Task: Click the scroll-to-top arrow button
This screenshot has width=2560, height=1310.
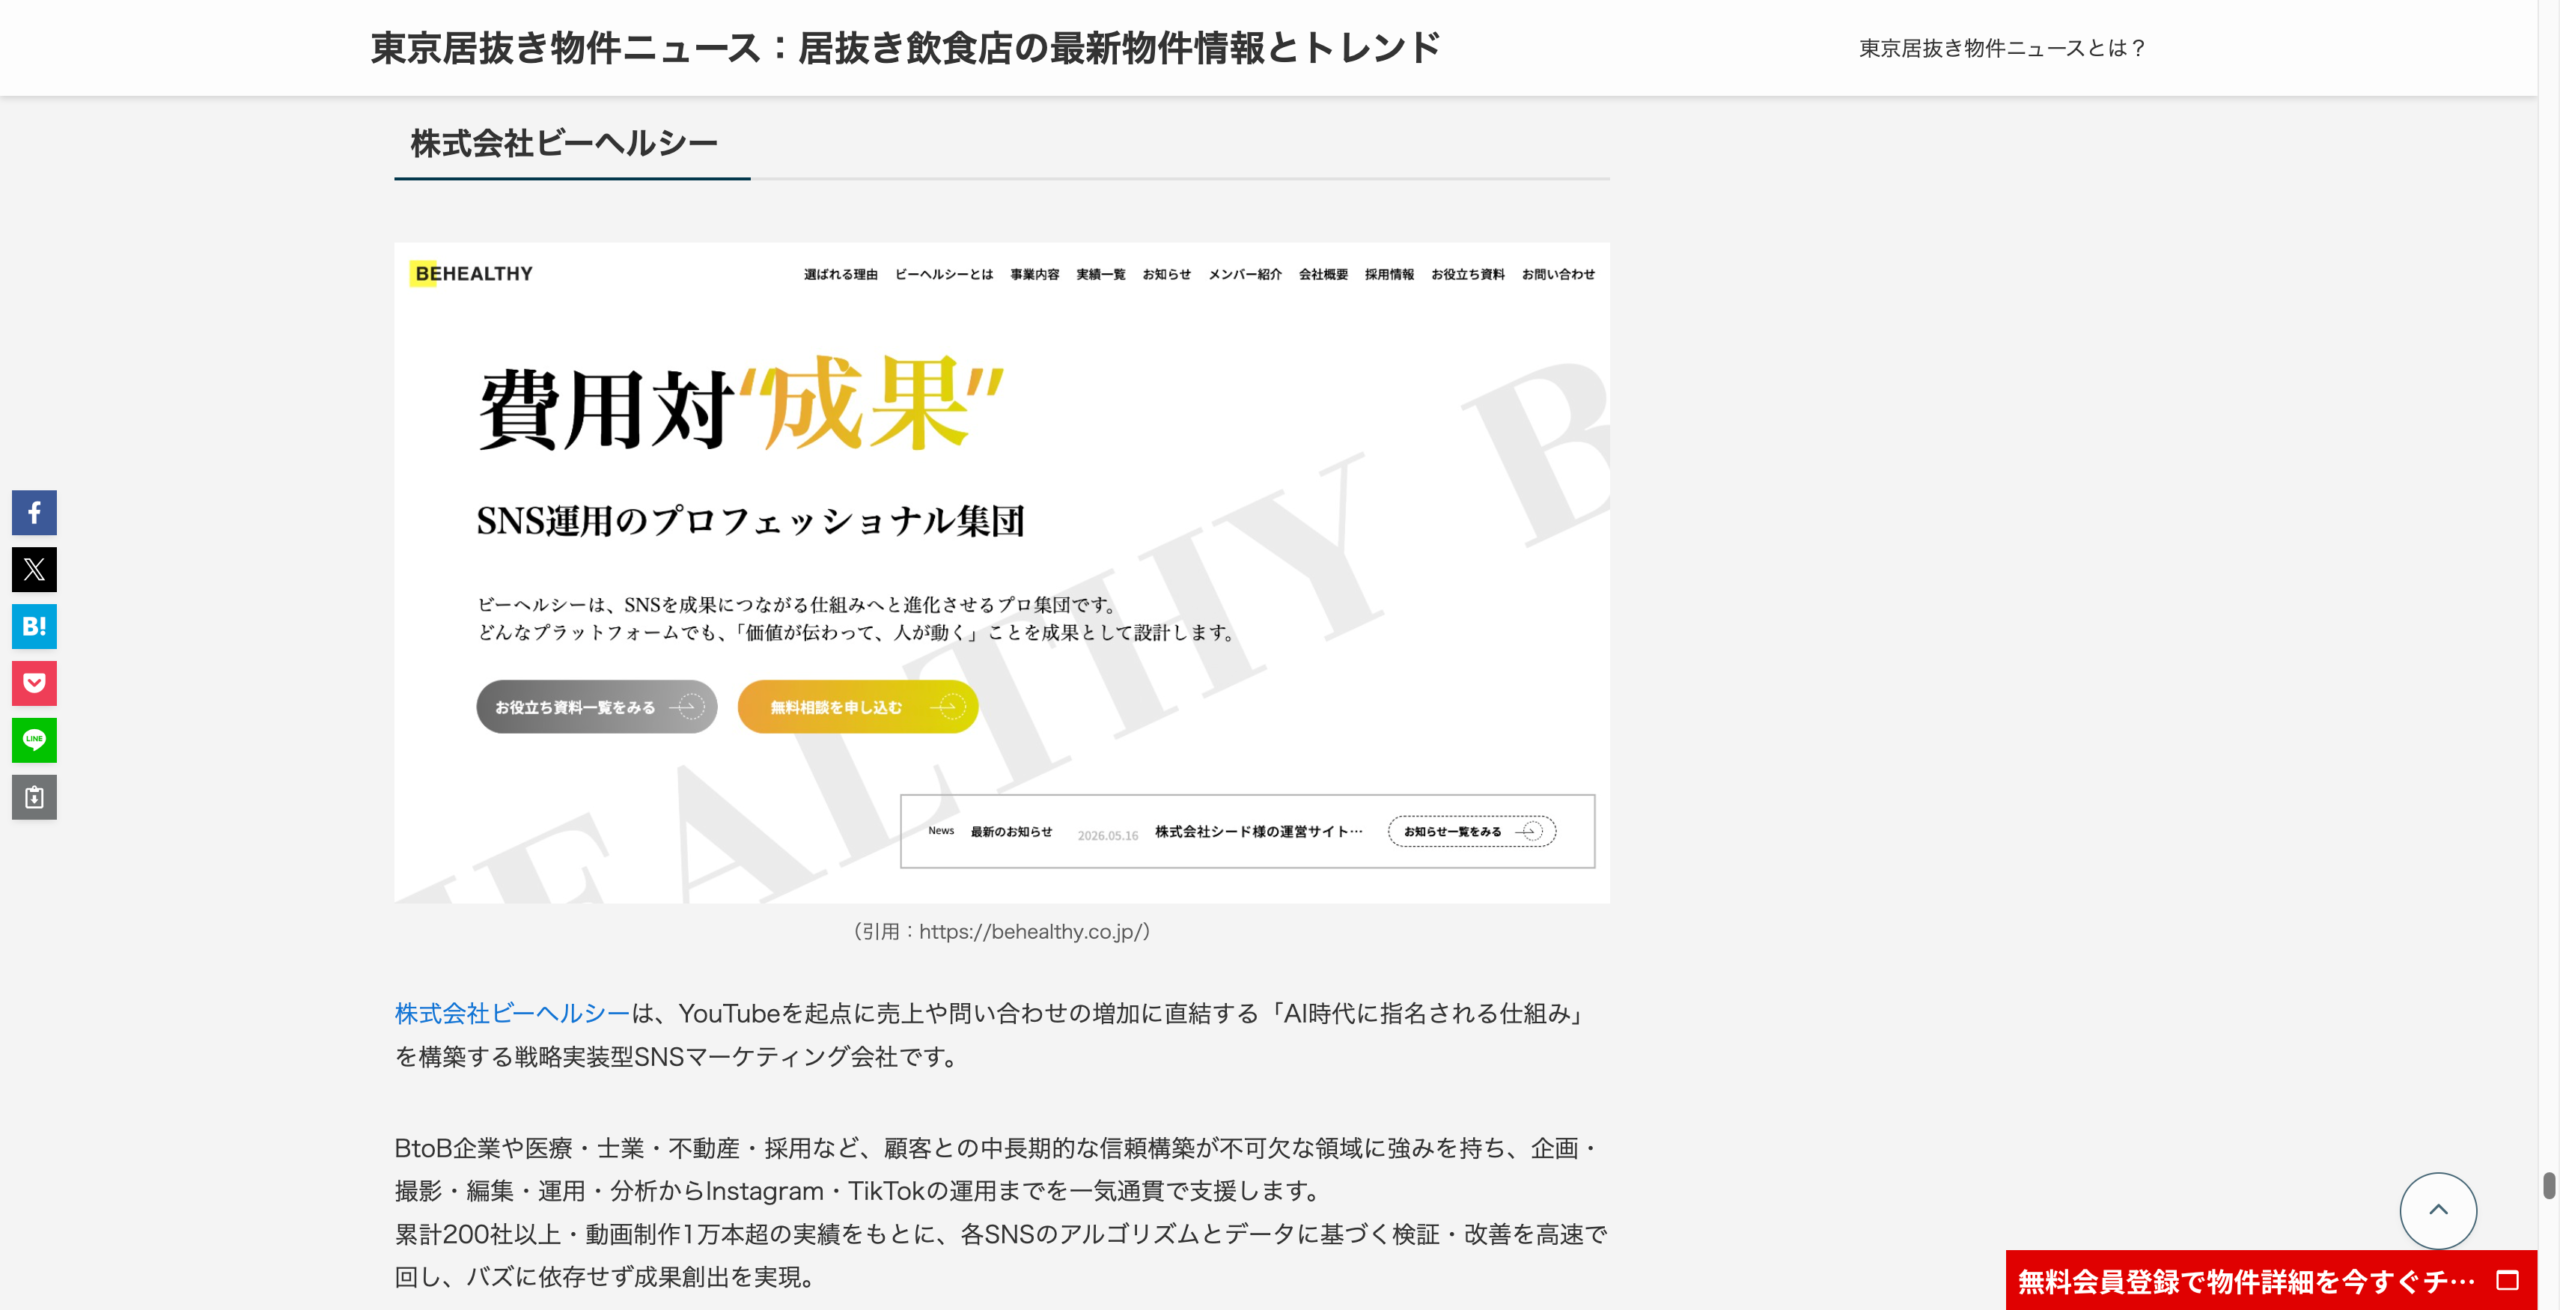Action: coord(2438,1210)
